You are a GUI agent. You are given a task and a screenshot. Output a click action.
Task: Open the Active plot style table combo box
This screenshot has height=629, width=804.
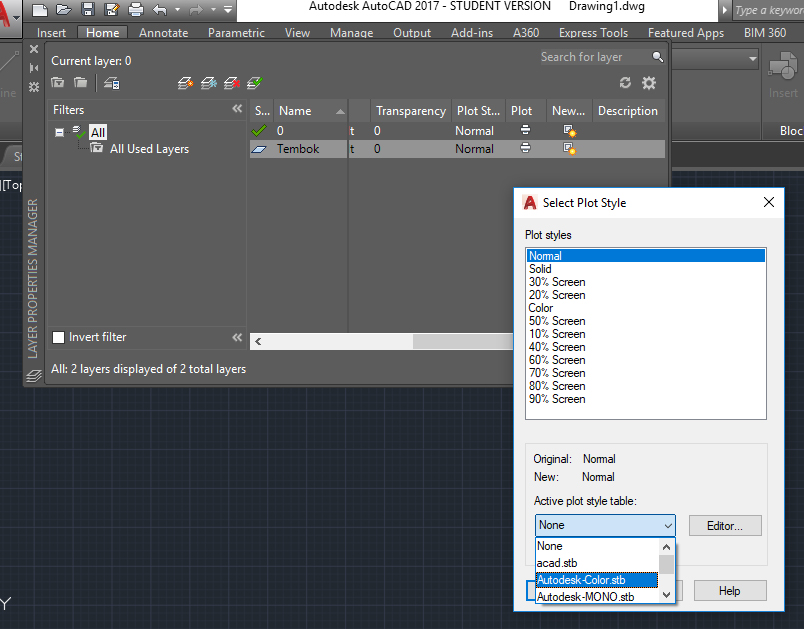pos(605,525)
